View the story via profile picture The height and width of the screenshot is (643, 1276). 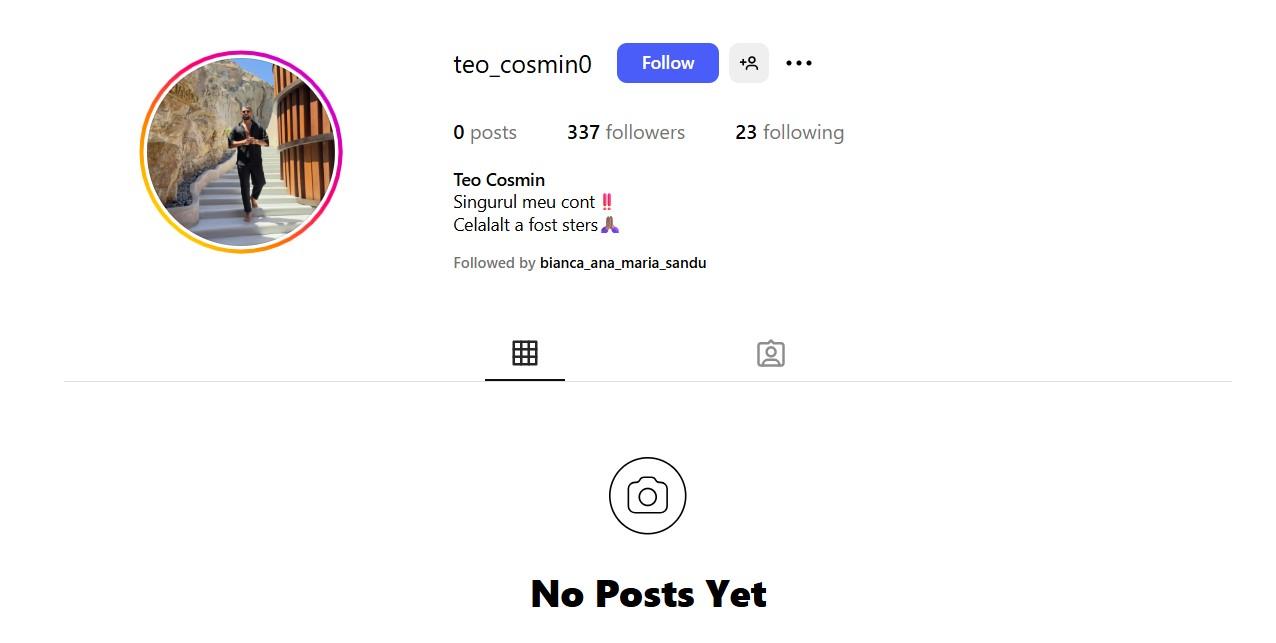coord(241,152)
